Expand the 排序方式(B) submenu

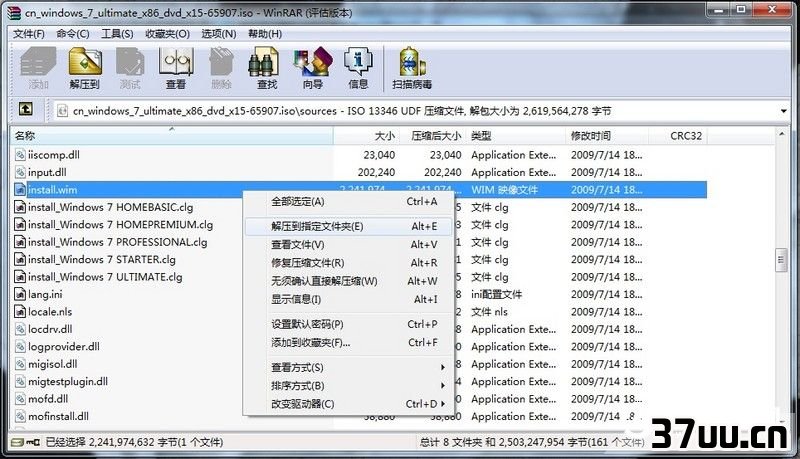coord(442,386)
